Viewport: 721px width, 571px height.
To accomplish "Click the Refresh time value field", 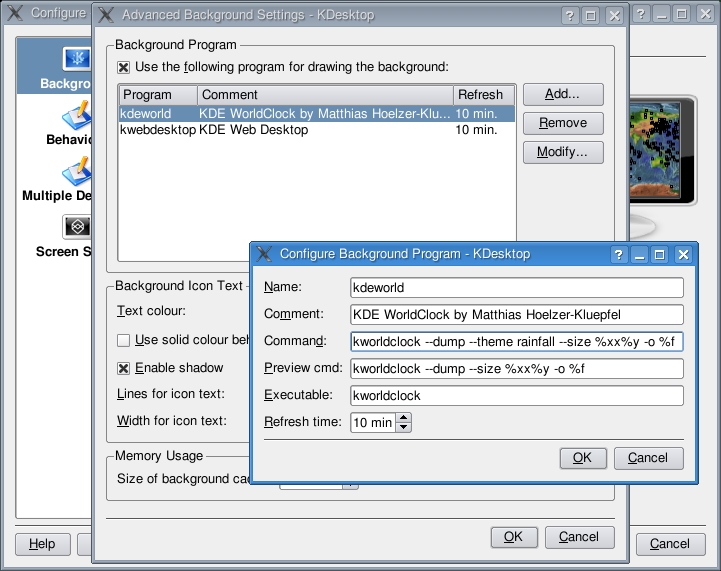I will click(373, 423).
